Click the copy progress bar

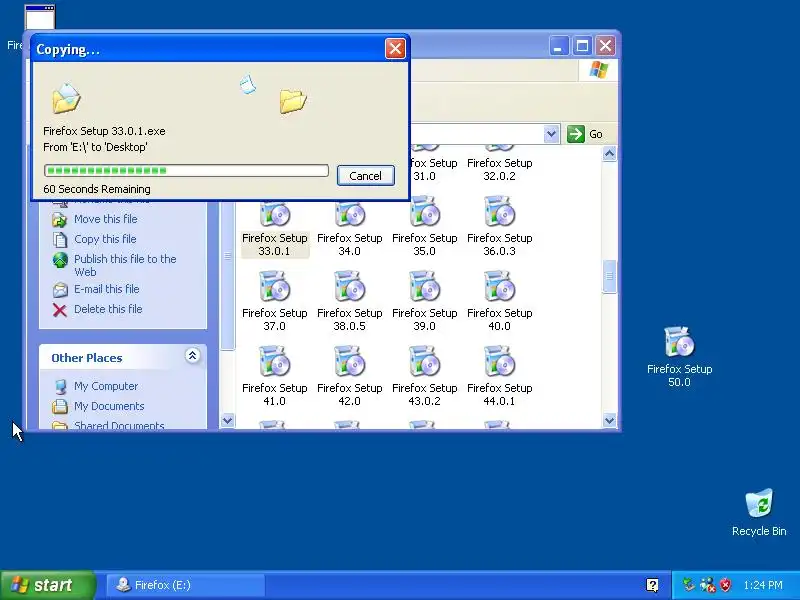[186, 170]
